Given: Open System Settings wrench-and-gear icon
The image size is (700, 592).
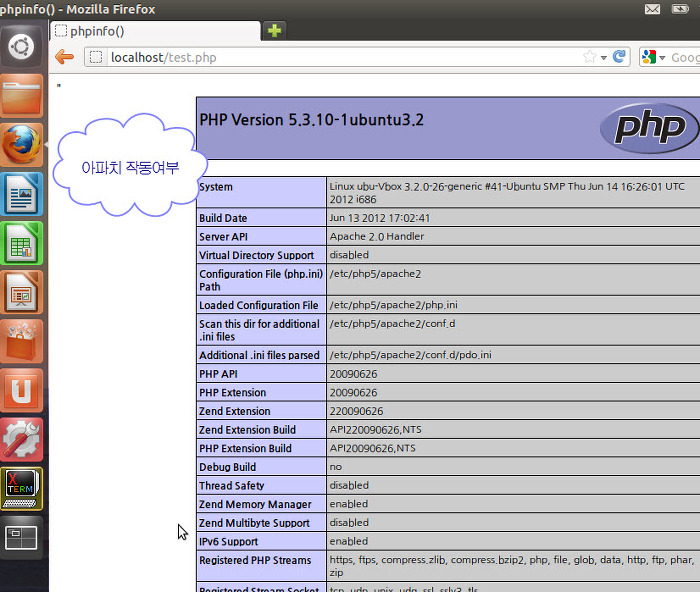Looking at the screenshot, I should 23,440.
